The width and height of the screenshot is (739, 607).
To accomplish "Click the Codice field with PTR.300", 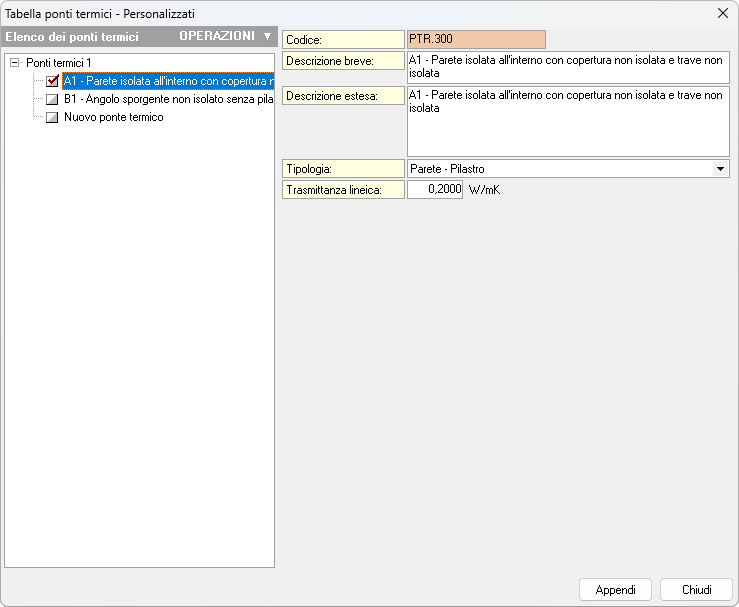I will 475,39.
